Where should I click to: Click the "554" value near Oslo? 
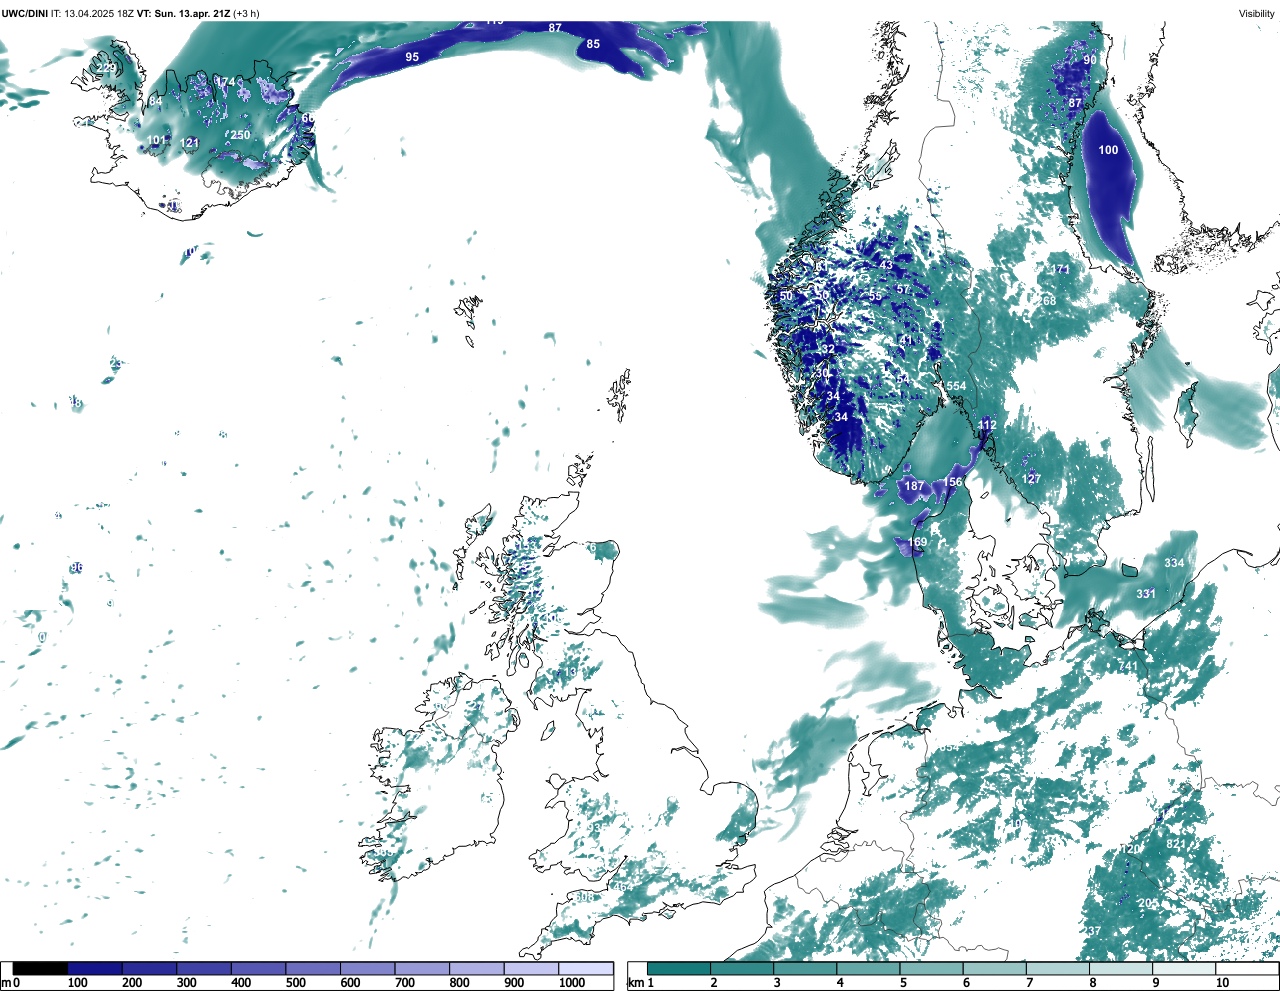click(x=956, y=386)
